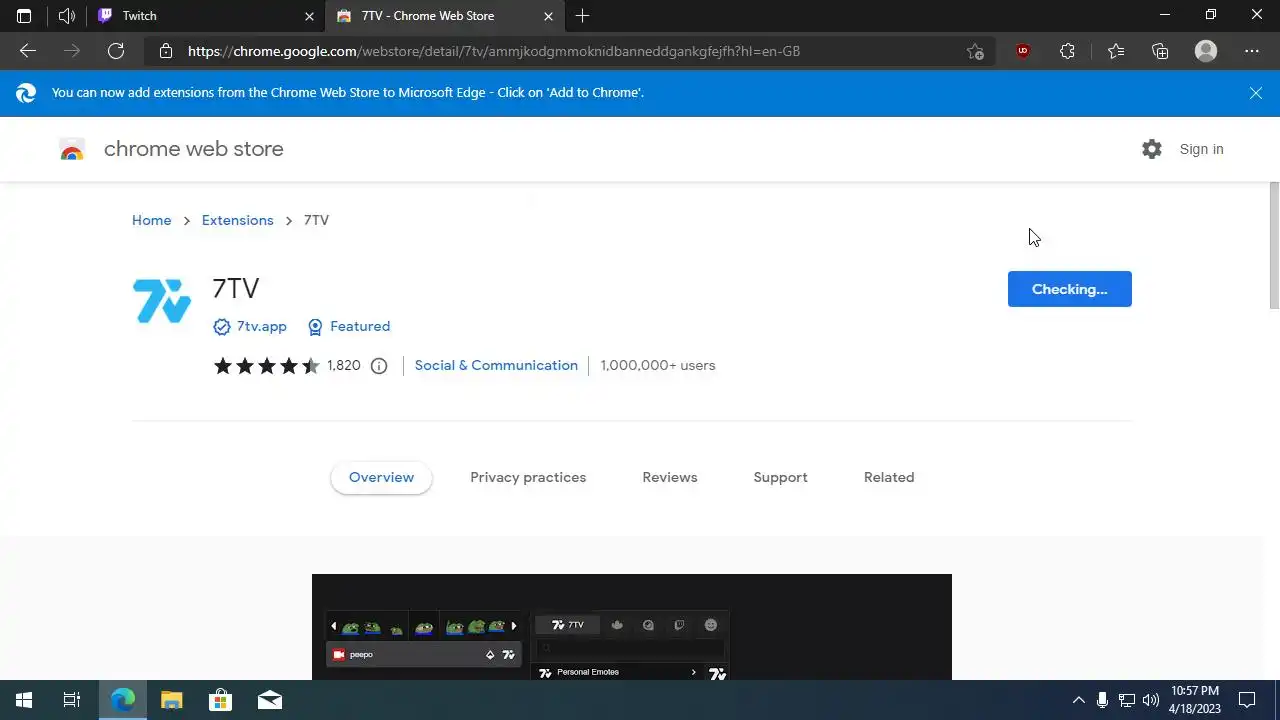Viewport: 1280px width, 720px height.
Task: Open the Support tab
Action: tap(780, 477)
